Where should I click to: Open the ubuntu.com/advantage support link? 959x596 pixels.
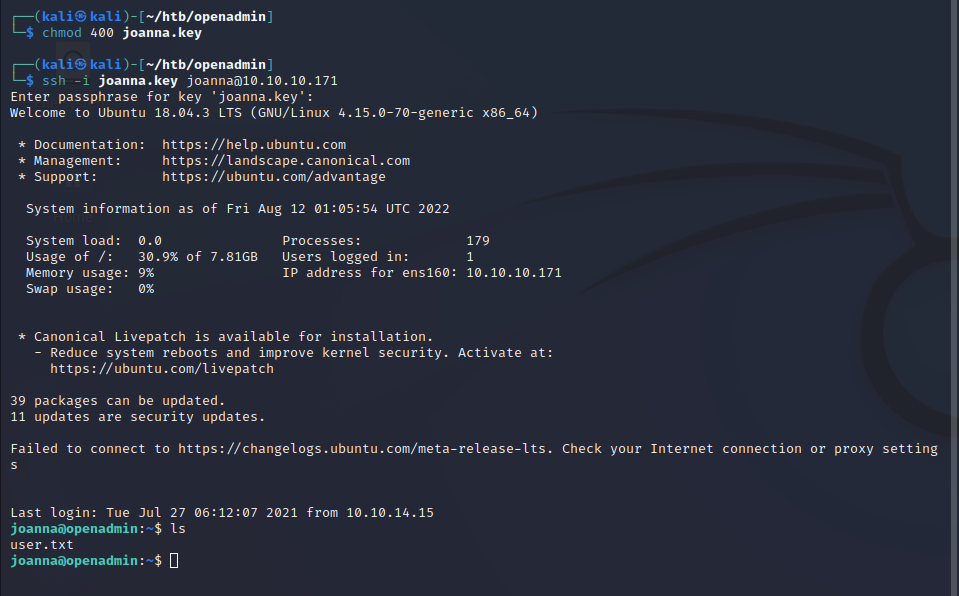(x=274, y=177)
